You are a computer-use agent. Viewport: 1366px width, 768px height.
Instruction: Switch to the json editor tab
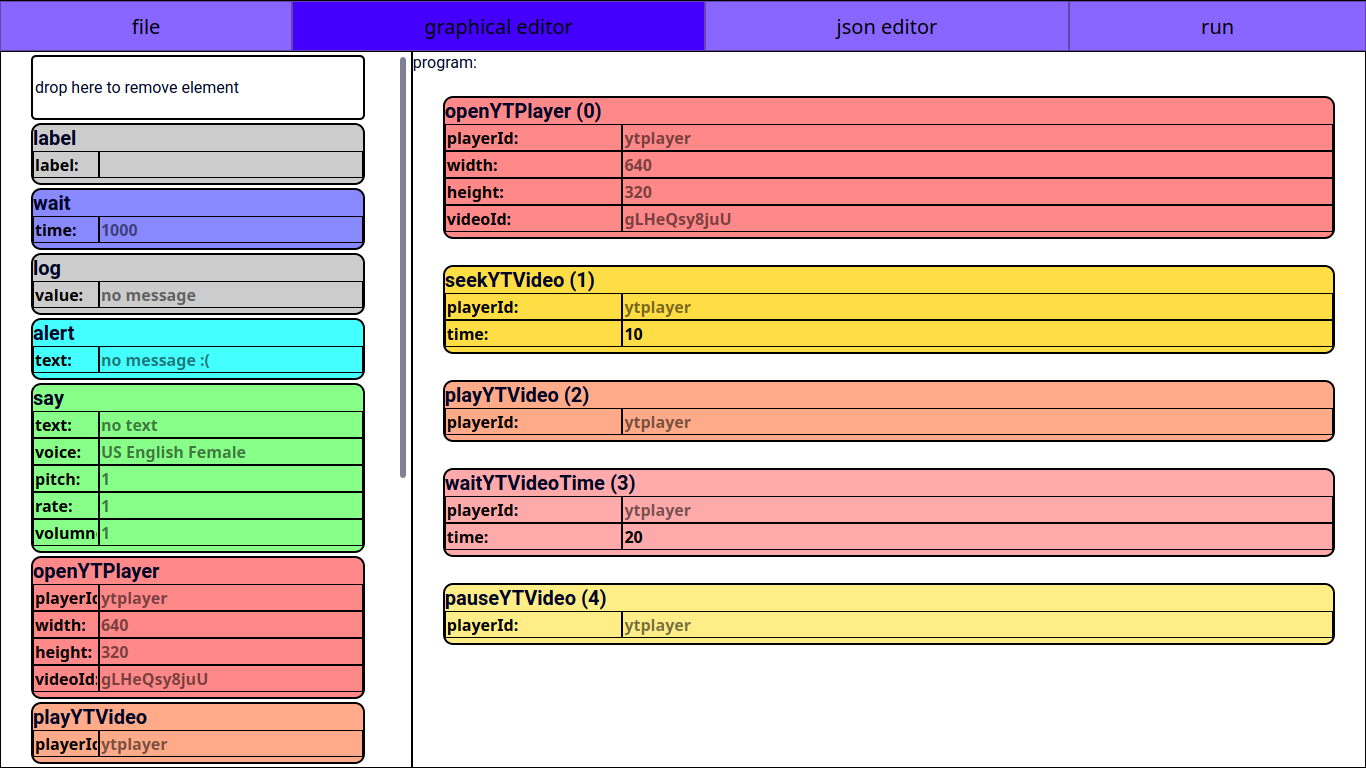886,27
